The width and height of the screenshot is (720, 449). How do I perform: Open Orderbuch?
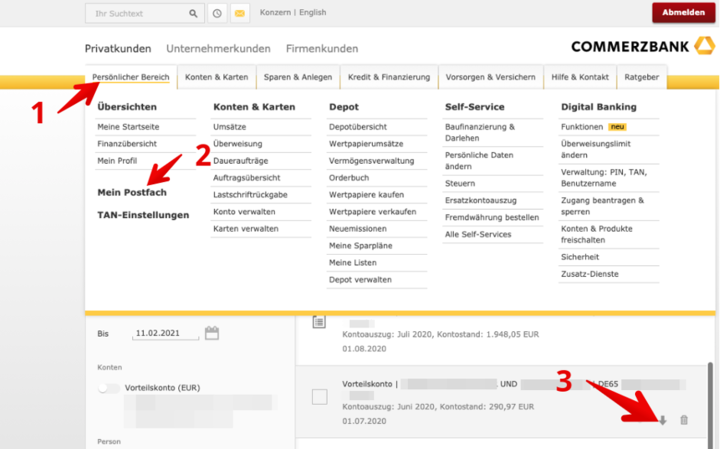pyautogui.click(x=349, y=178)
